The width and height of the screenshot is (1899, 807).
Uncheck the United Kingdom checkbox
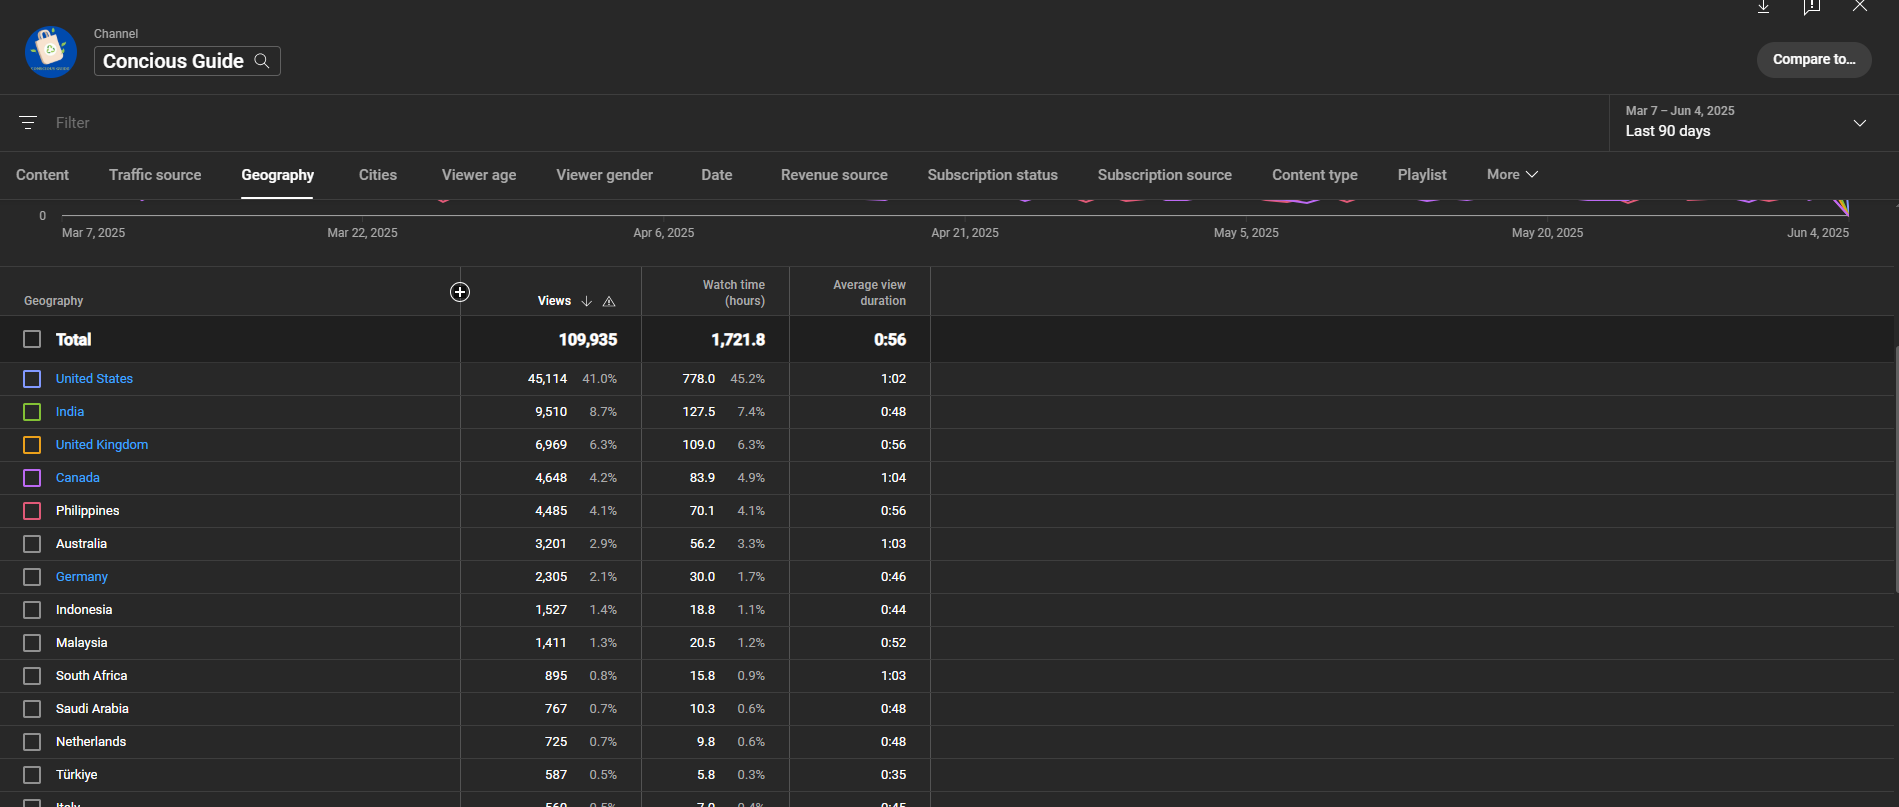(x=32, y=445)
